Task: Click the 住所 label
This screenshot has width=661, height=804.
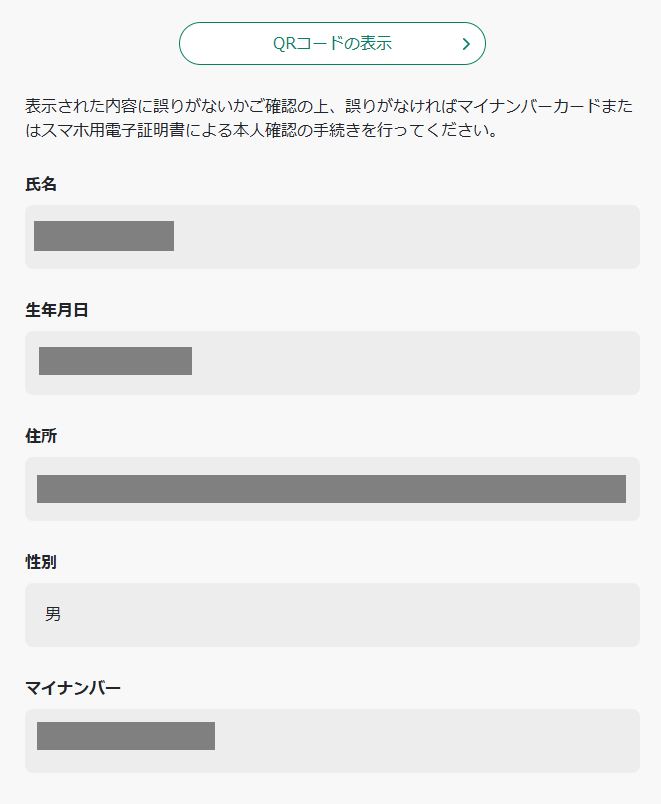Action: (40, 436)
